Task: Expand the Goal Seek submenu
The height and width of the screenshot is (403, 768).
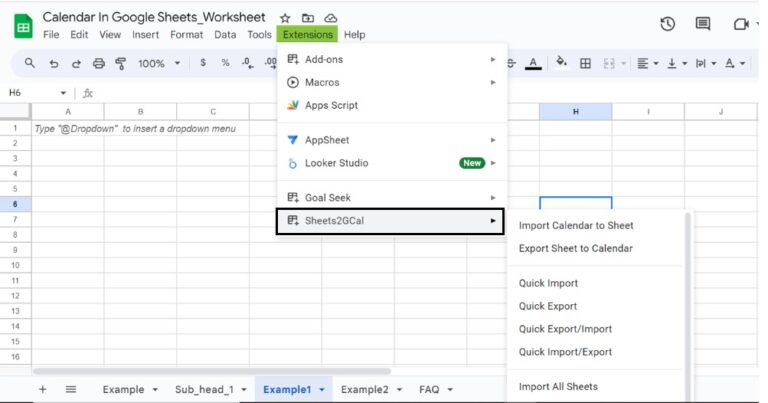Action: pos(493,198)
